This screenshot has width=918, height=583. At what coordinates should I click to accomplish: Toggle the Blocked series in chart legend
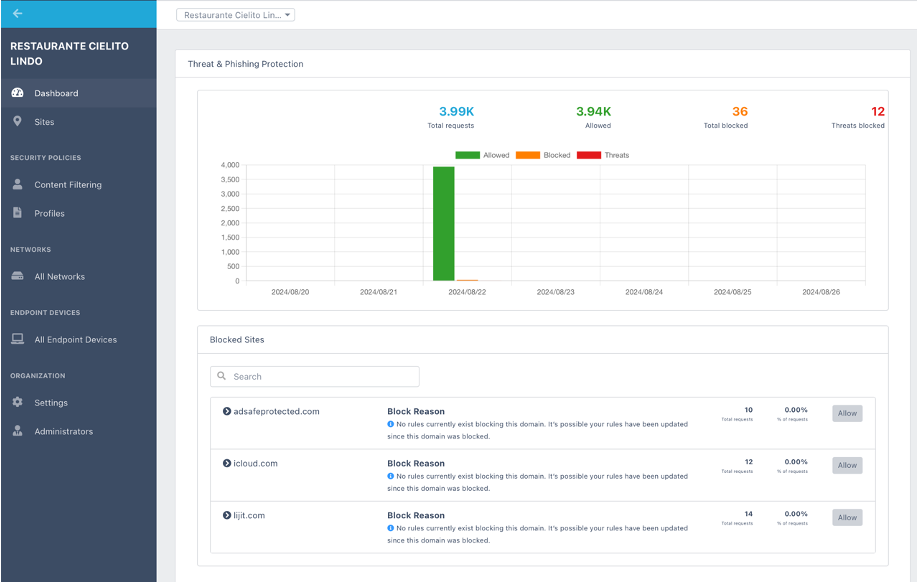[543, 155]
